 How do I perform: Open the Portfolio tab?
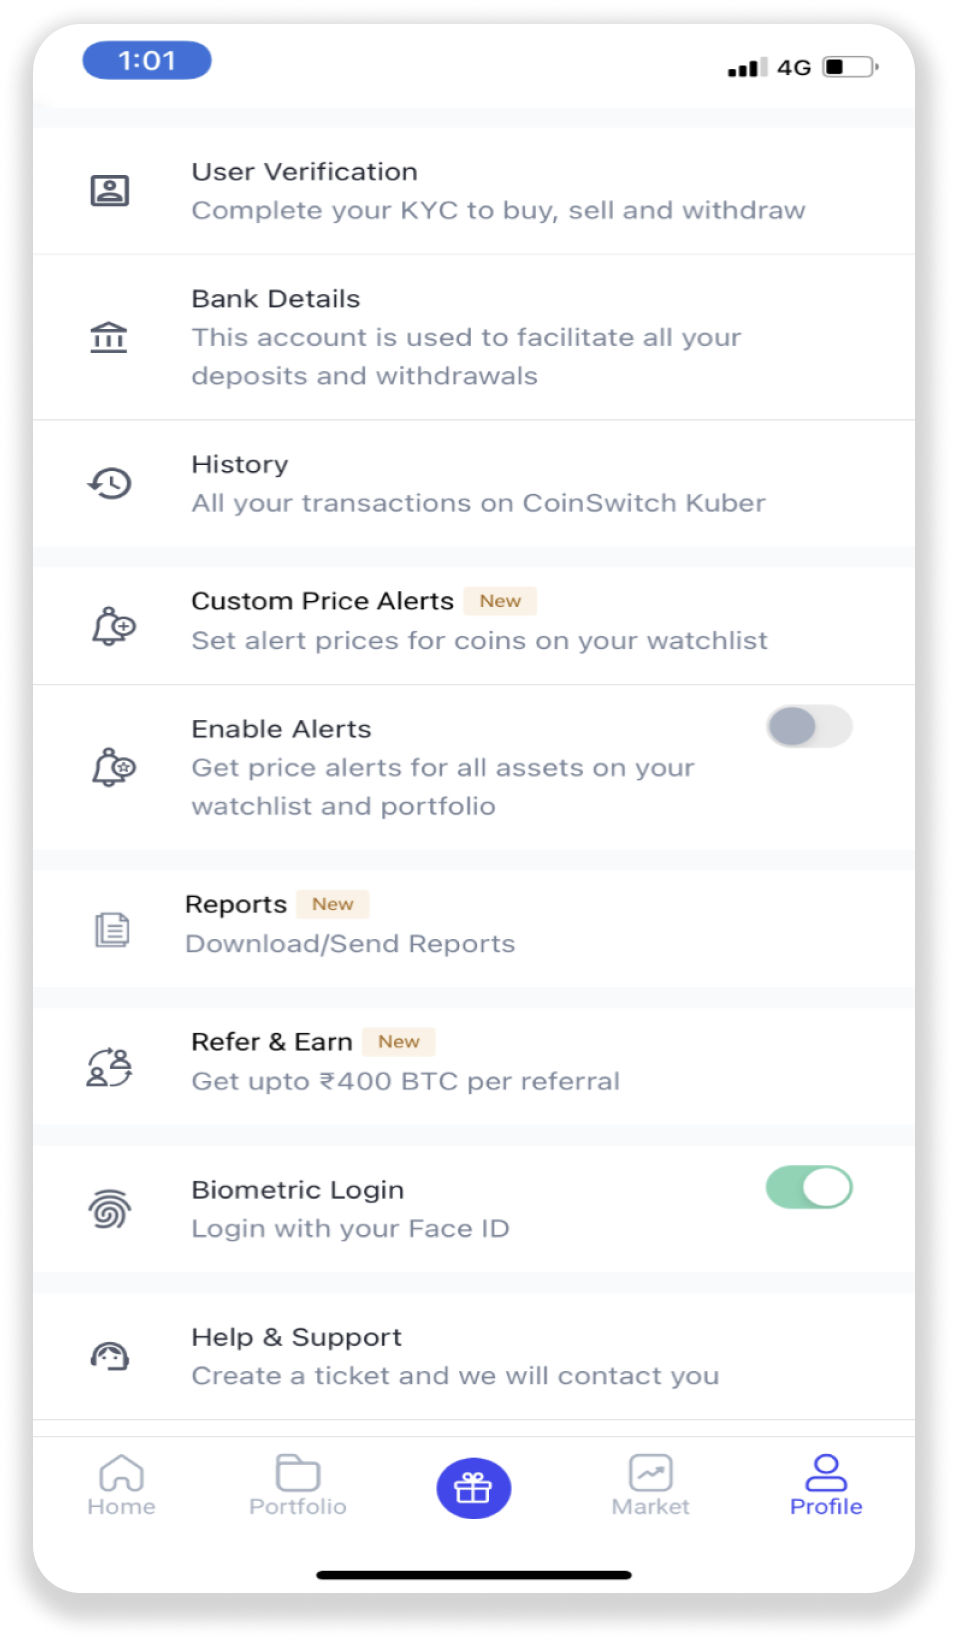click(298, 1486)
